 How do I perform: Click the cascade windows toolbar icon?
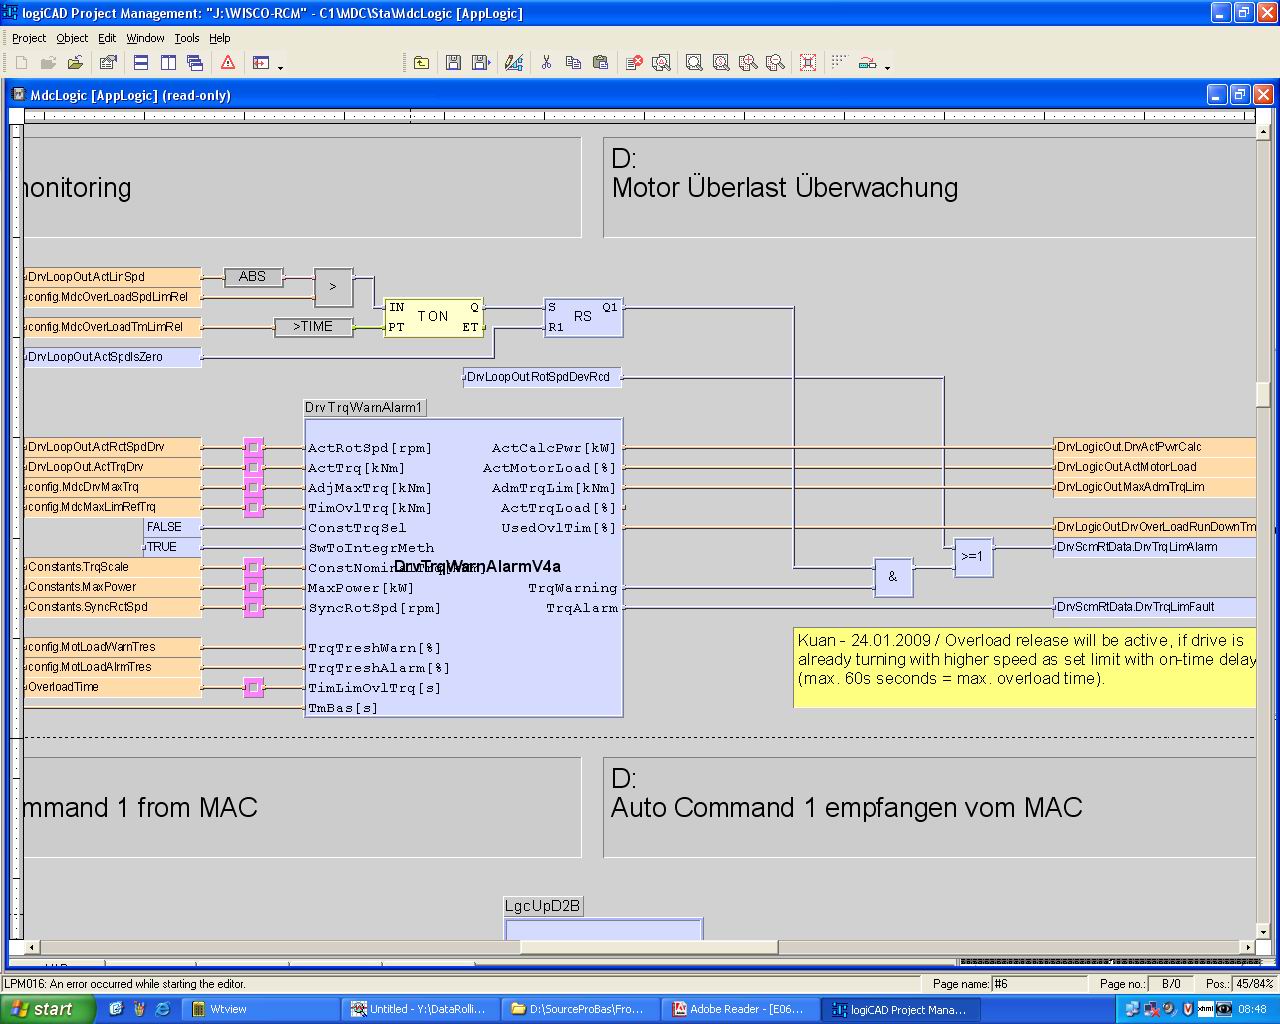(195, 63)
